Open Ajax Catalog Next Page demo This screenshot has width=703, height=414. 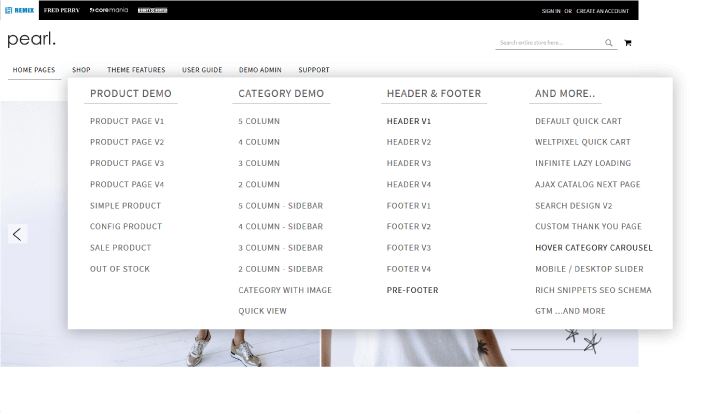[588, 184]
